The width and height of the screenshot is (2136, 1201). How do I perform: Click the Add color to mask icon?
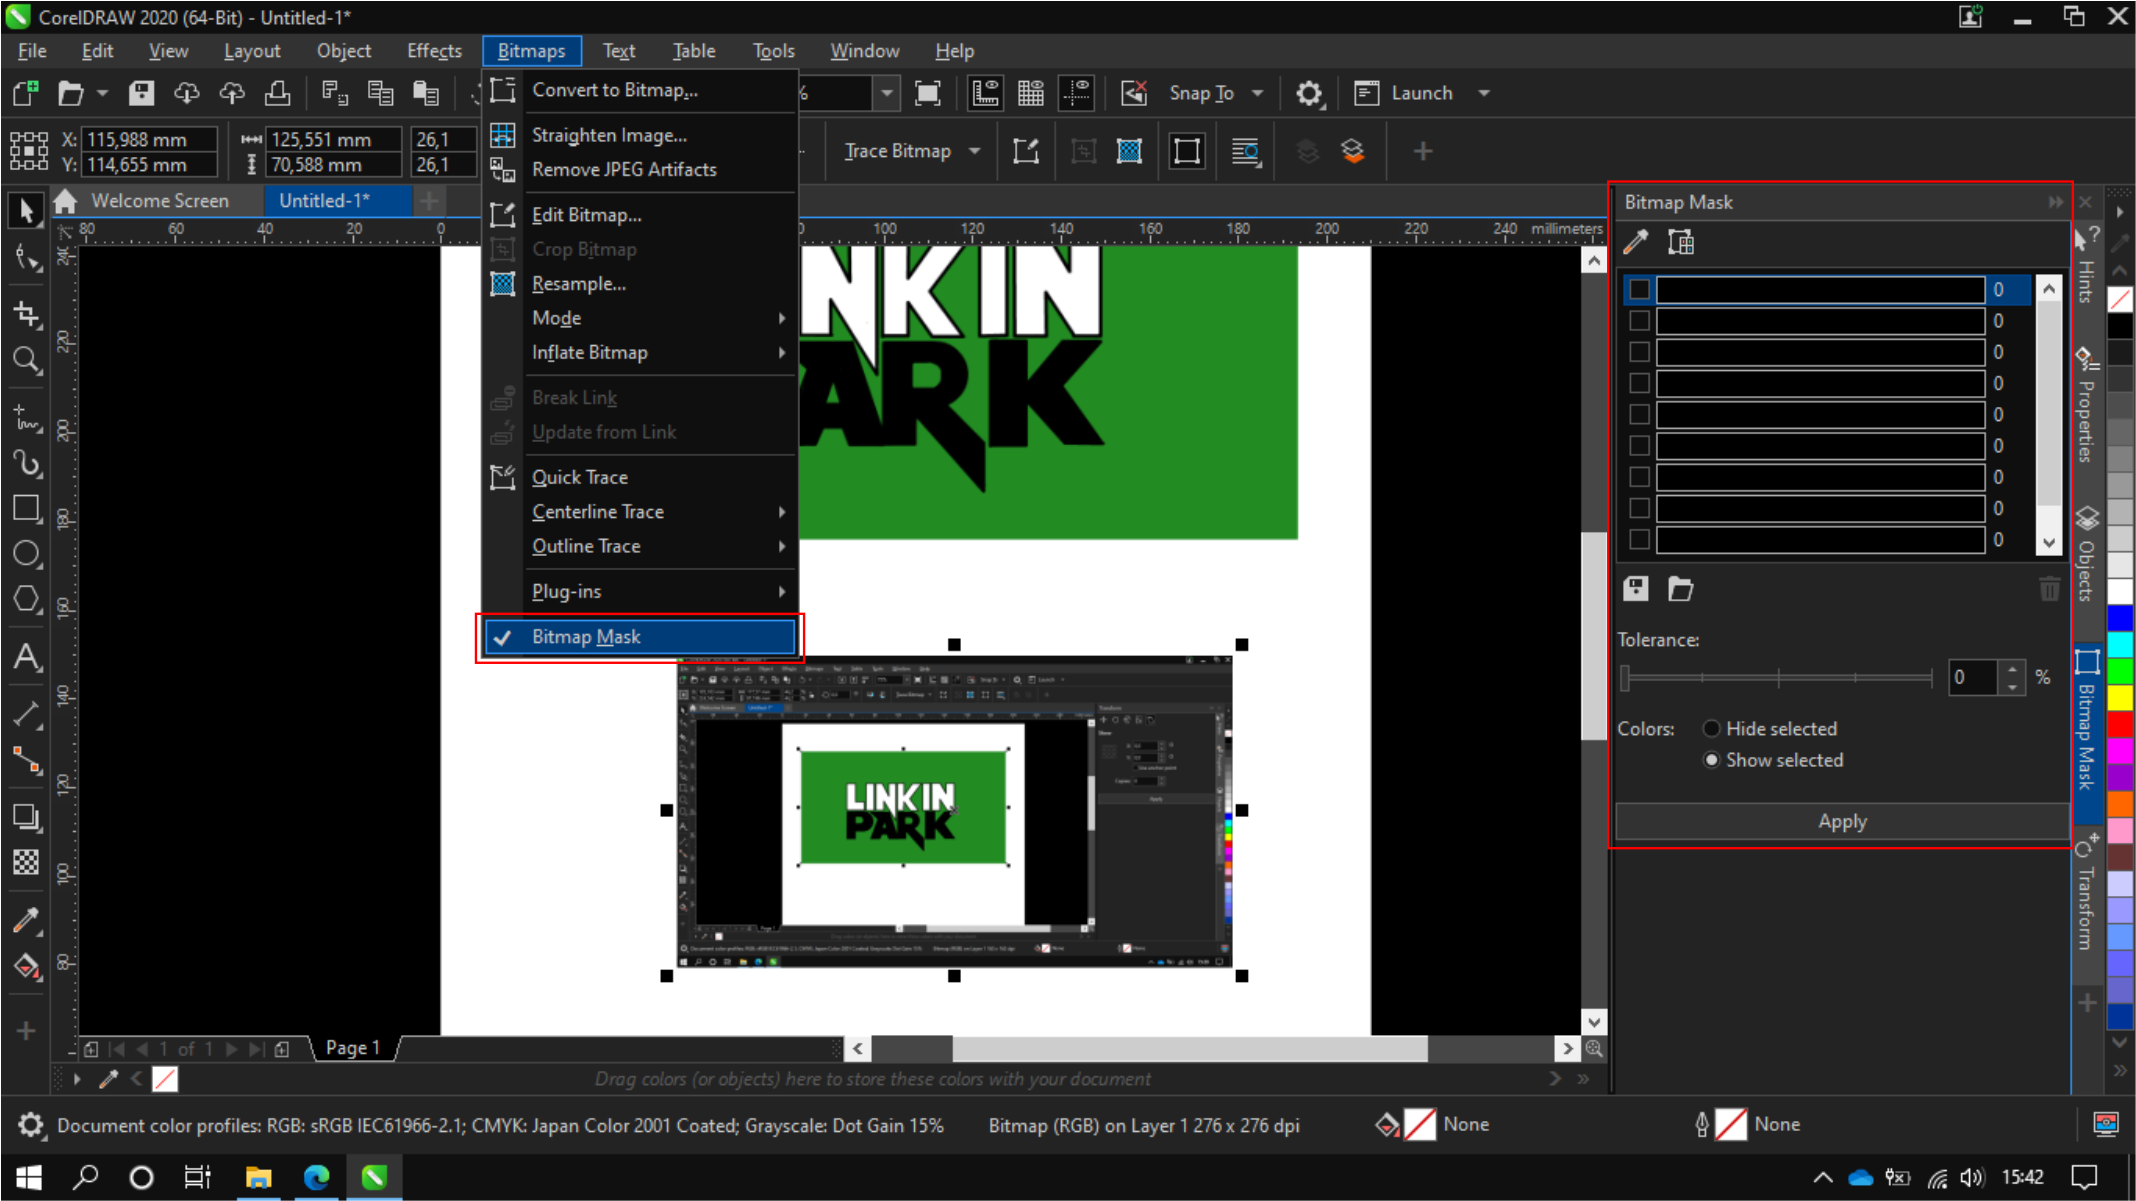point(1636,242)
